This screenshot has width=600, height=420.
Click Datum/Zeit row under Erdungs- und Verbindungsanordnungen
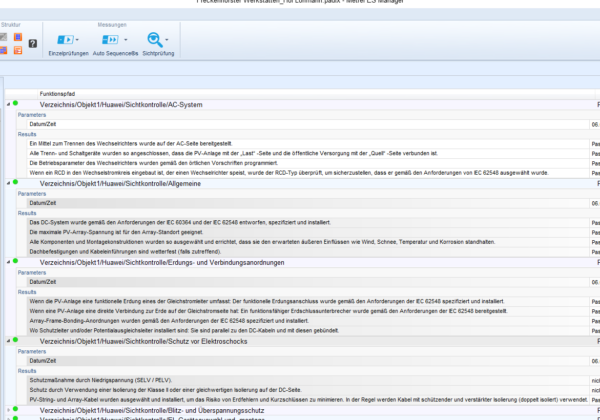point(308,282)
